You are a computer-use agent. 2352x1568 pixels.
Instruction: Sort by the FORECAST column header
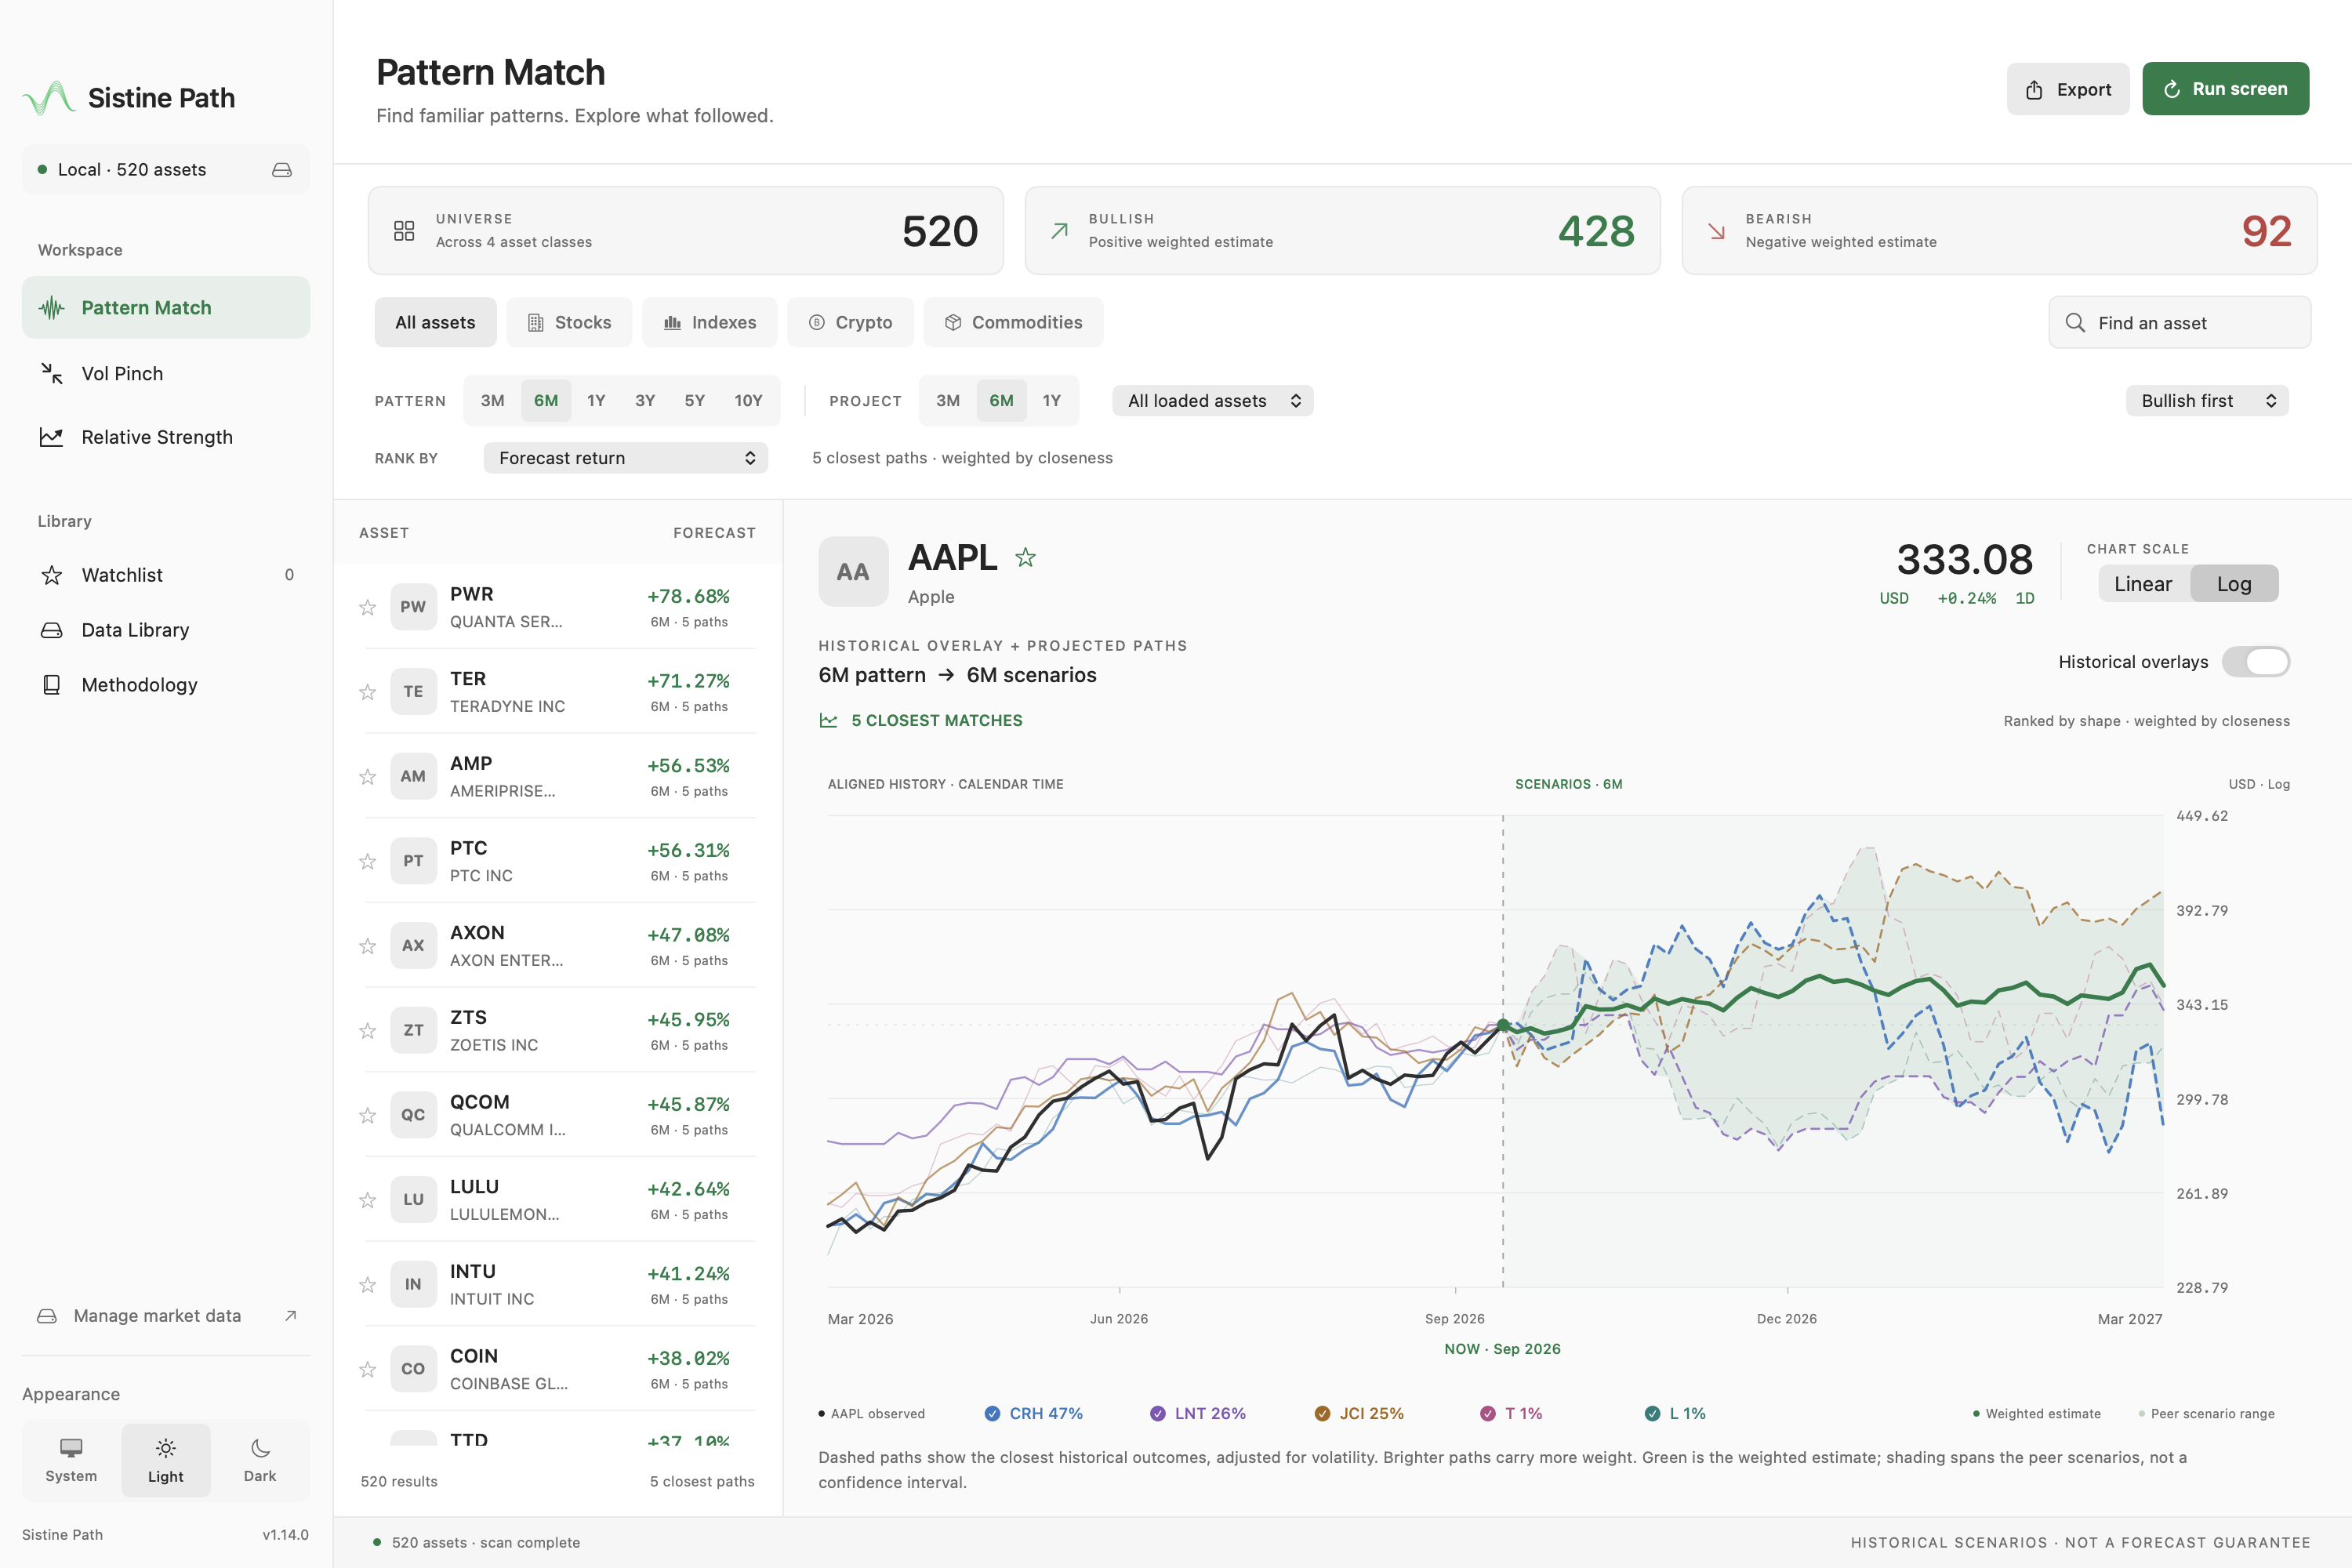[714, 533]
